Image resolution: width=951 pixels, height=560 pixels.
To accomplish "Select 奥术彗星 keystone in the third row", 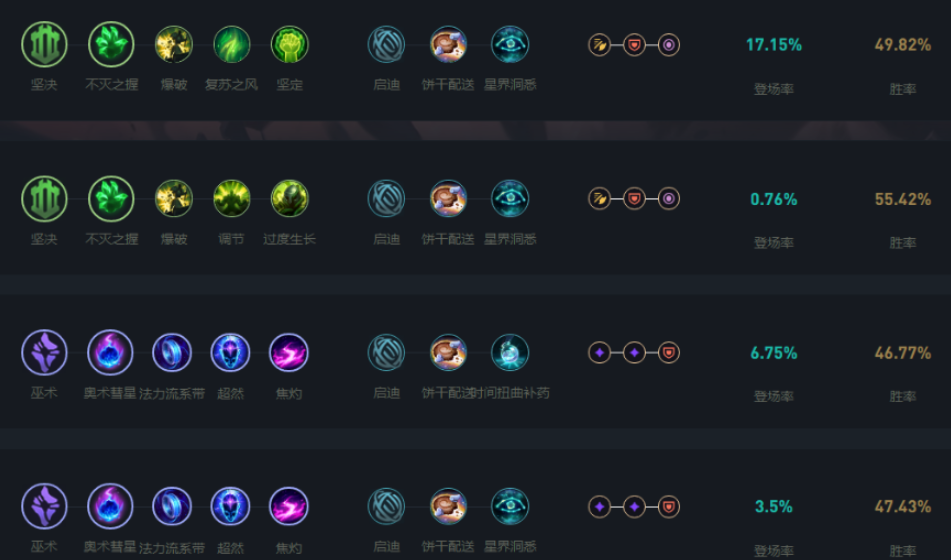I will click(x=110, y=353).
